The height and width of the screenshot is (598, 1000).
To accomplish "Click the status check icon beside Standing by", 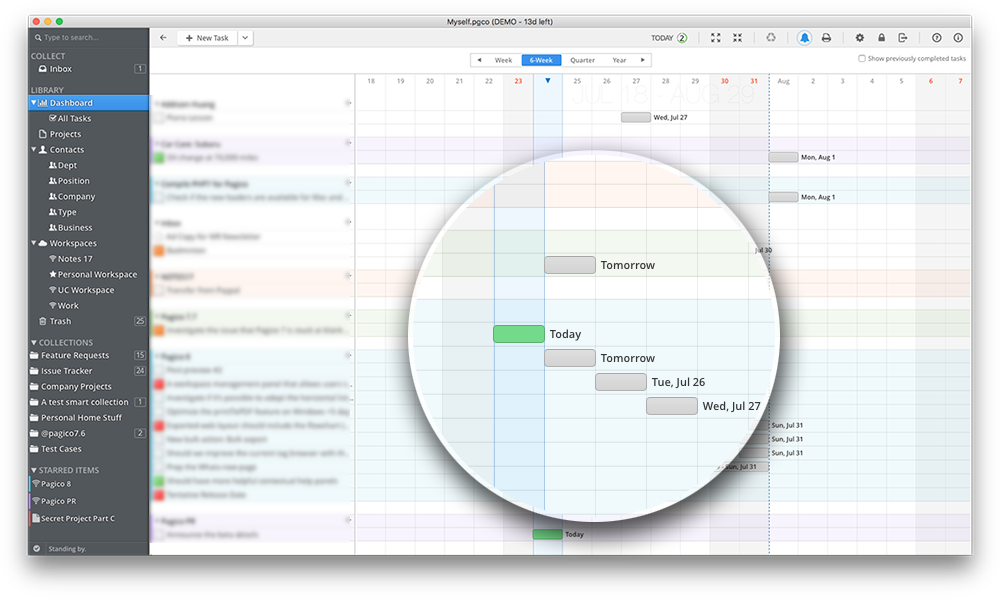I will (x=37, y=548).
